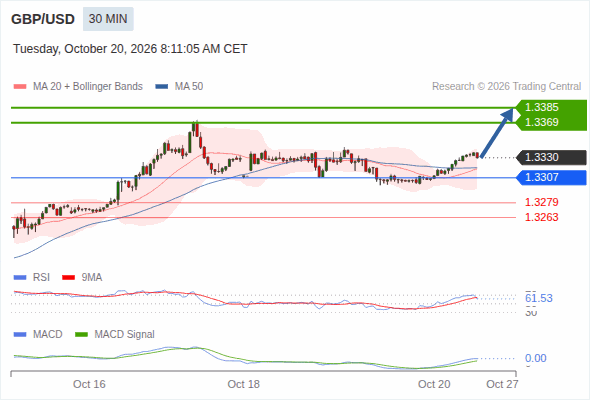Click the GBP/USD pair title
The image size is (590, 400).
click(x=43, y=19)
